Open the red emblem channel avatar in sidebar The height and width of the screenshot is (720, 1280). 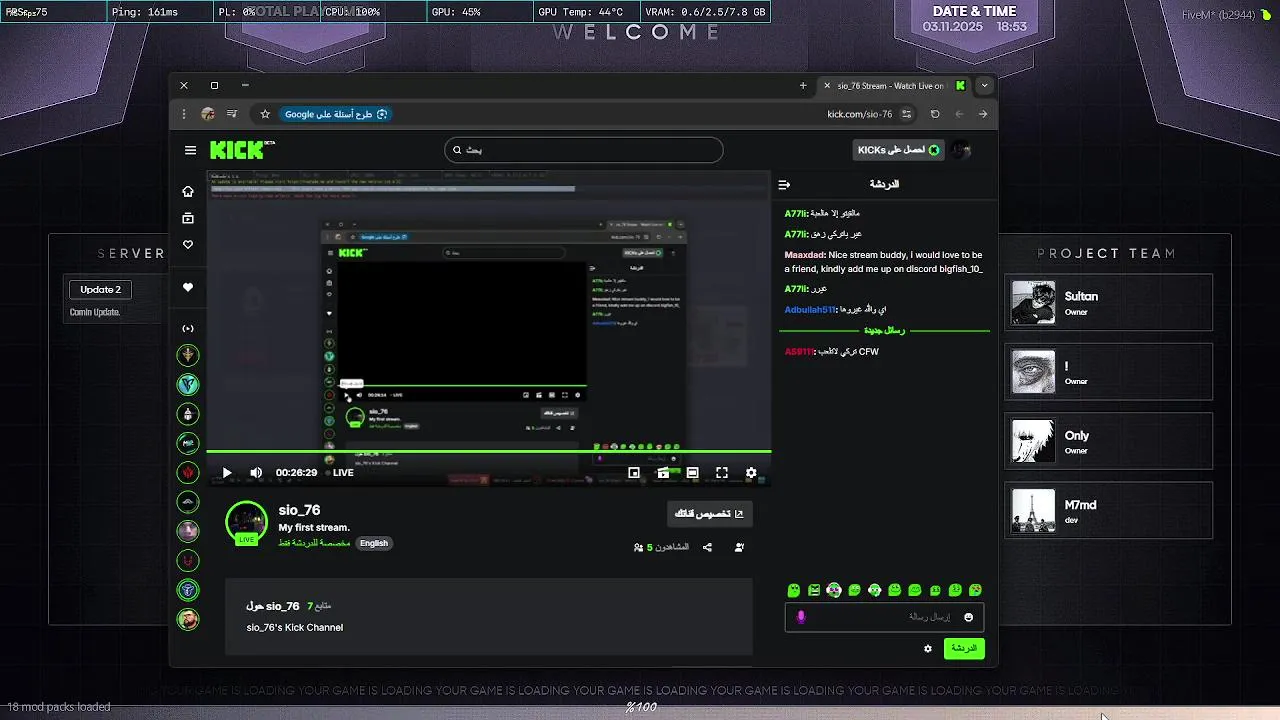188,472
